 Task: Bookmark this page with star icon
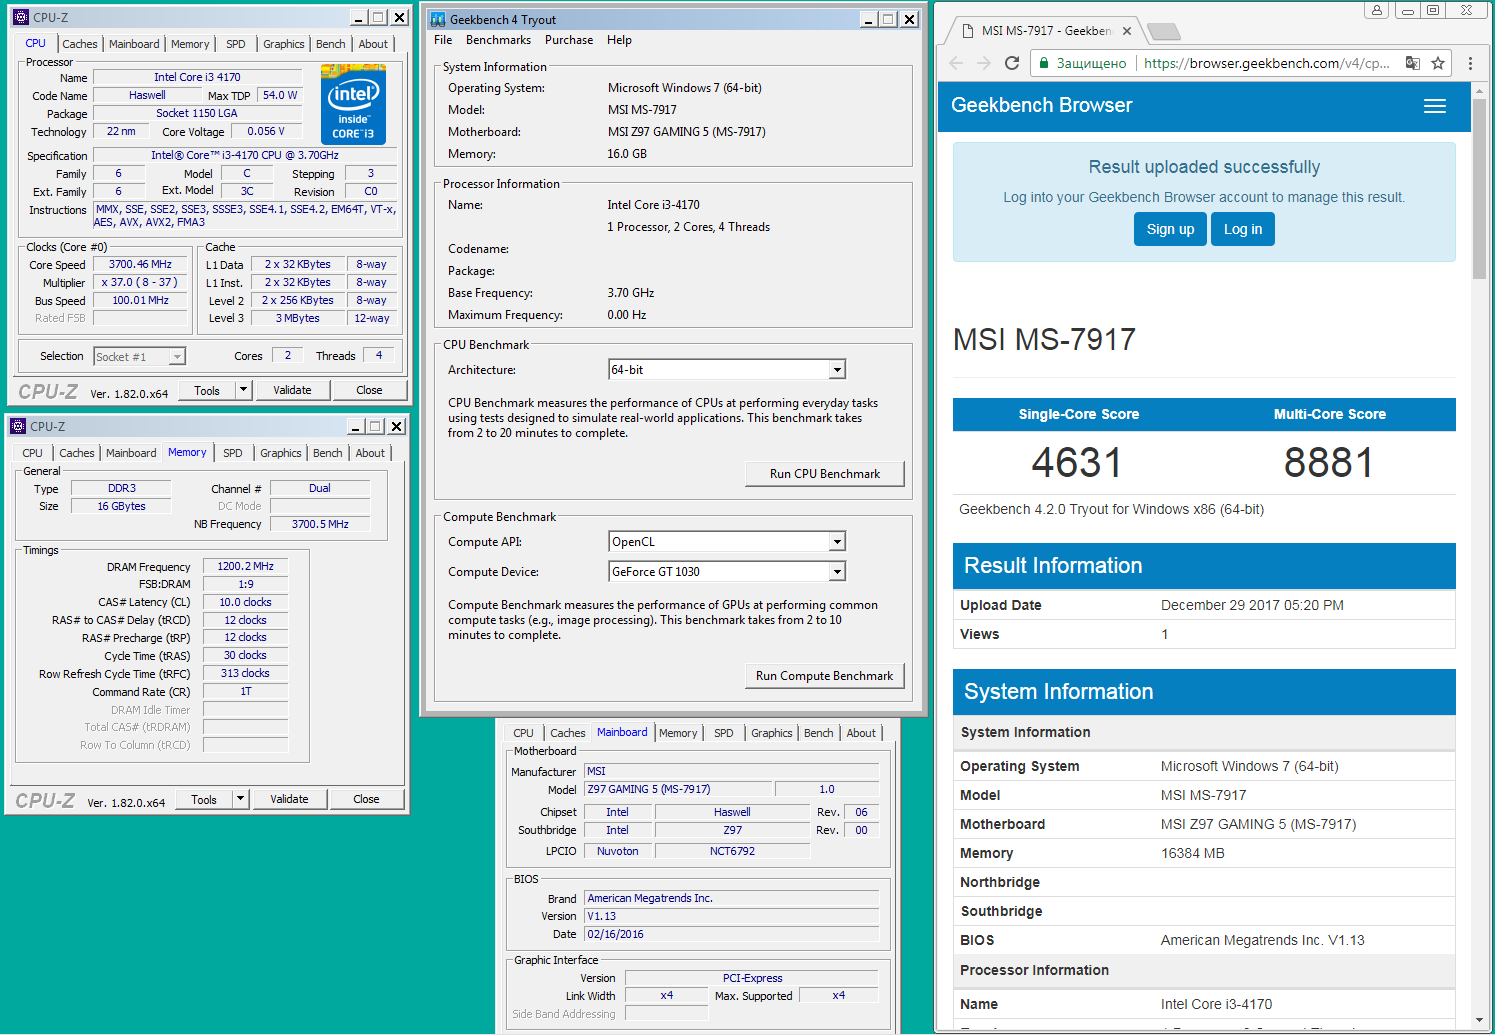tap(1438, 63)
